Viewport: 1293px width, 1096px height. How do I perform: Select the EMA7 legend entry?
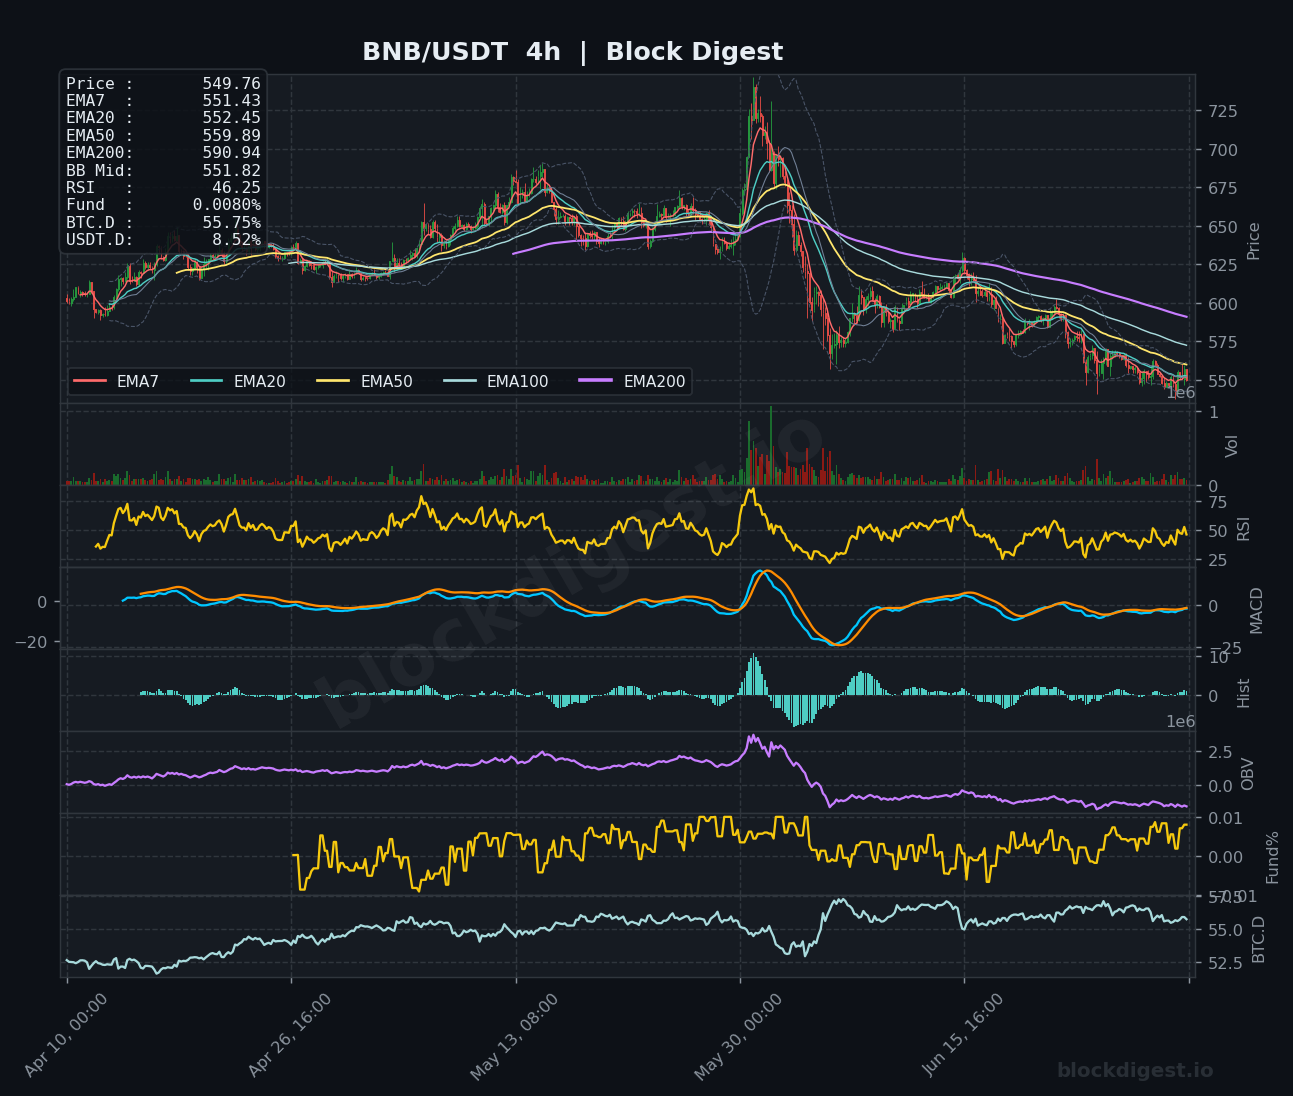coord(116,381)
